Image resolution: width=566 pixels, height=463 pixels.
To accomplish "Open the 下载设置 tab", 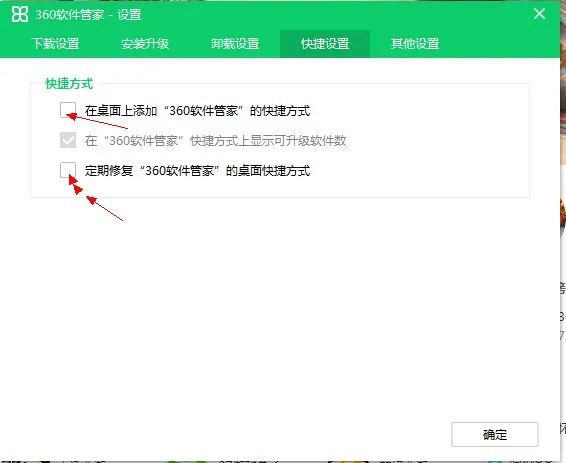I will pyautogui.click(x=55, y=44).
